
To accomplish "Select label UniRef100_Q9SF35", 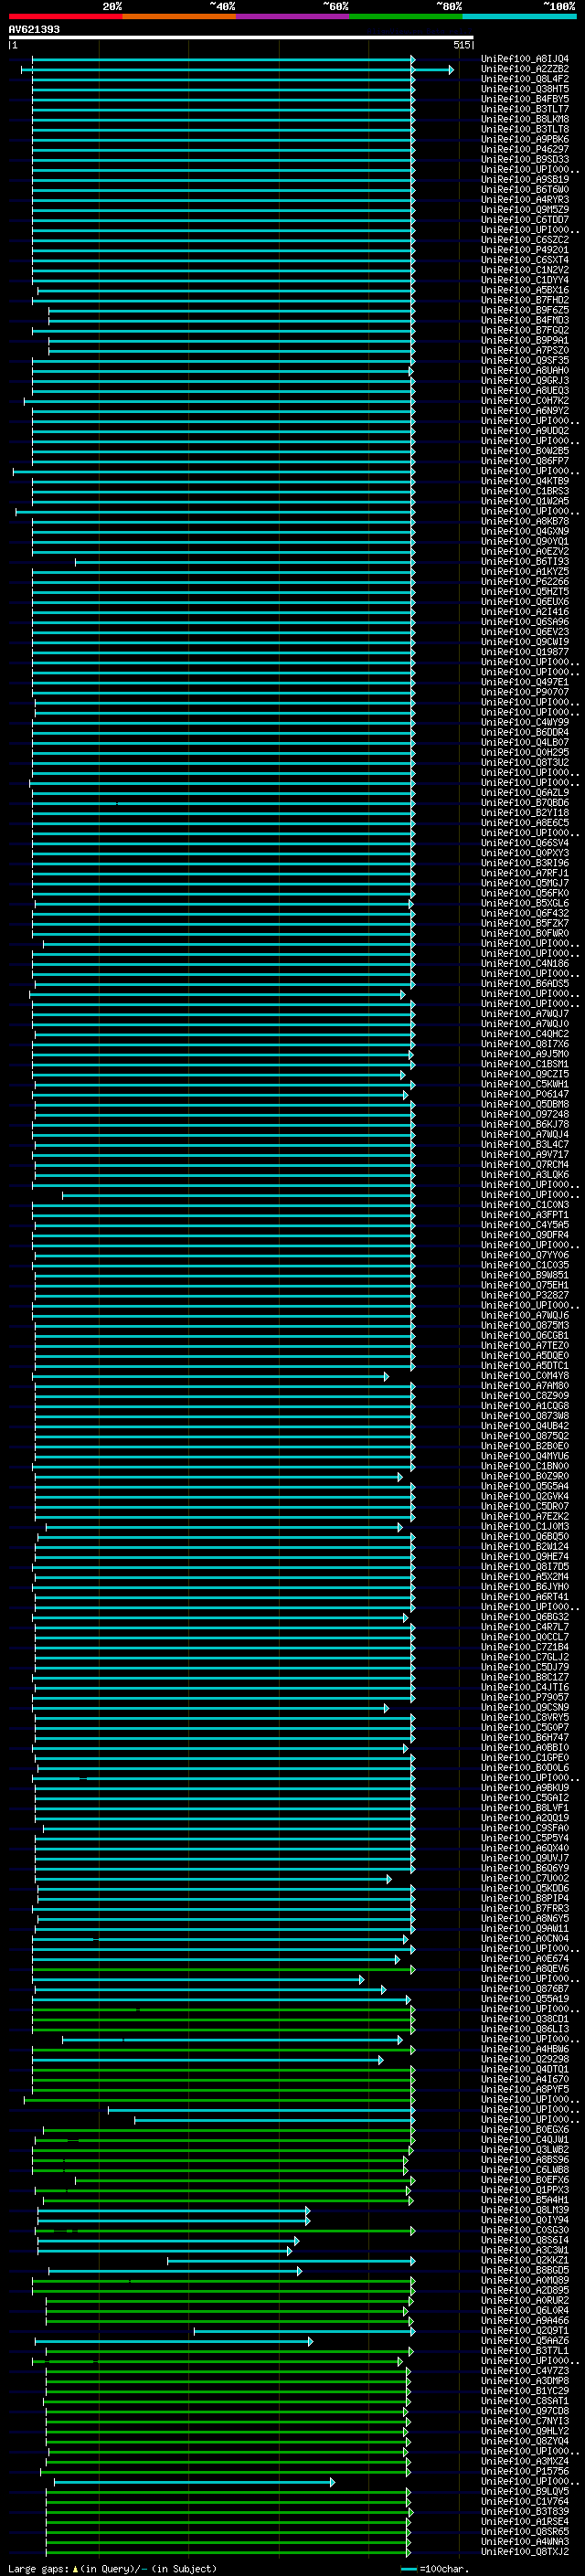I will 525,360.
